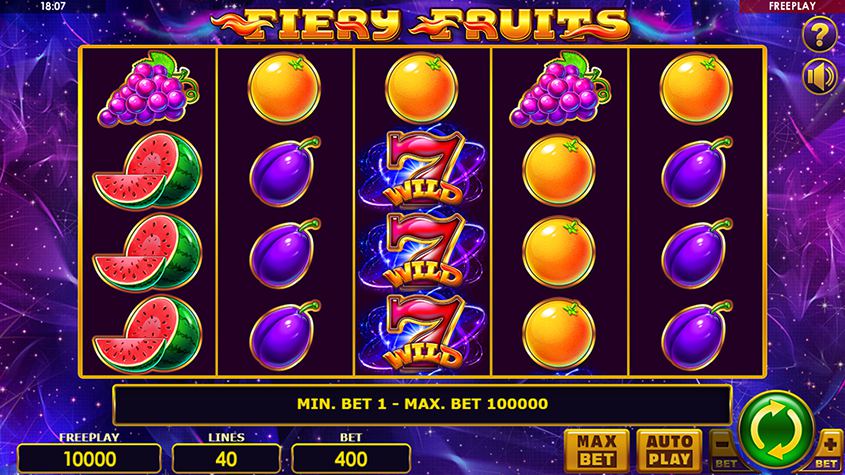The width and height of the screenshot is (845, 475).
Task: Start AUTO PLAY mode
Action: pos(669,451)
